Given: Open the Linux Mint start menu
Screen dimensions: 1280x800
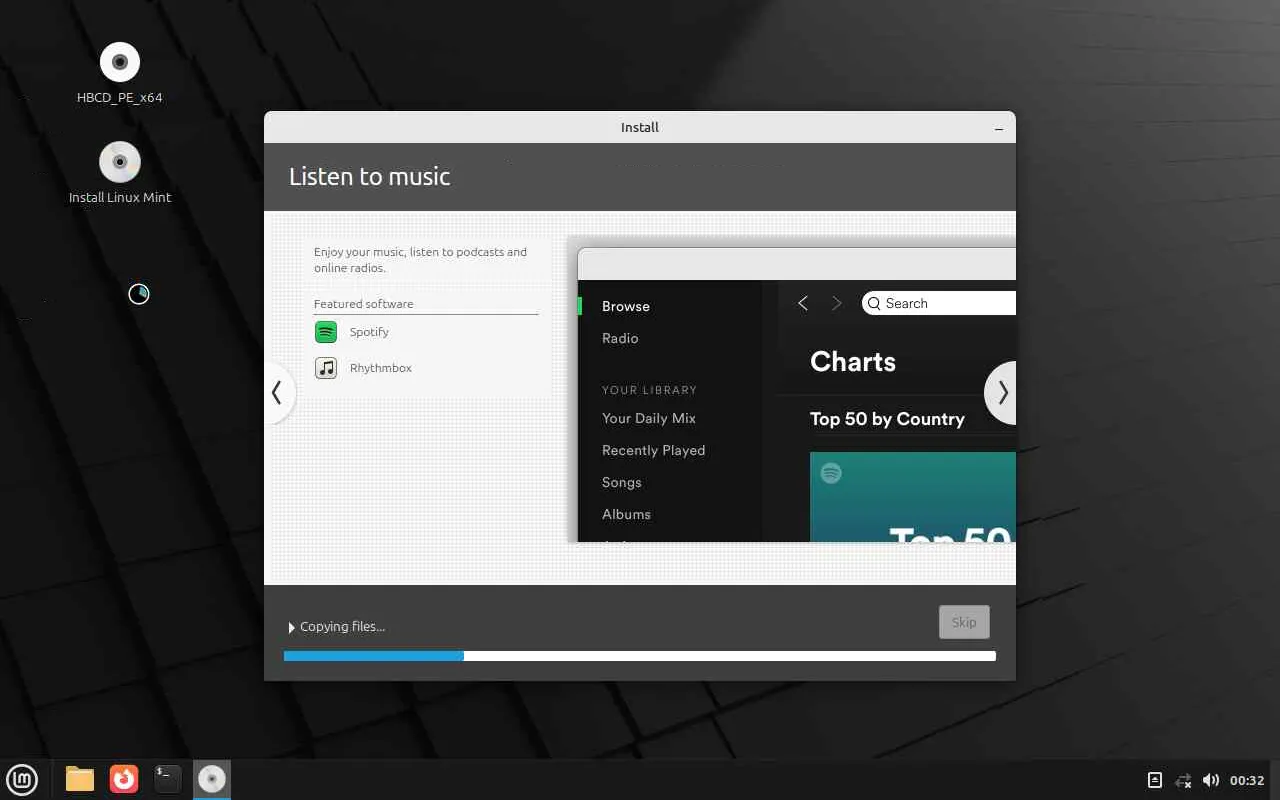Looking at the screenshot, I should point(22,779).
